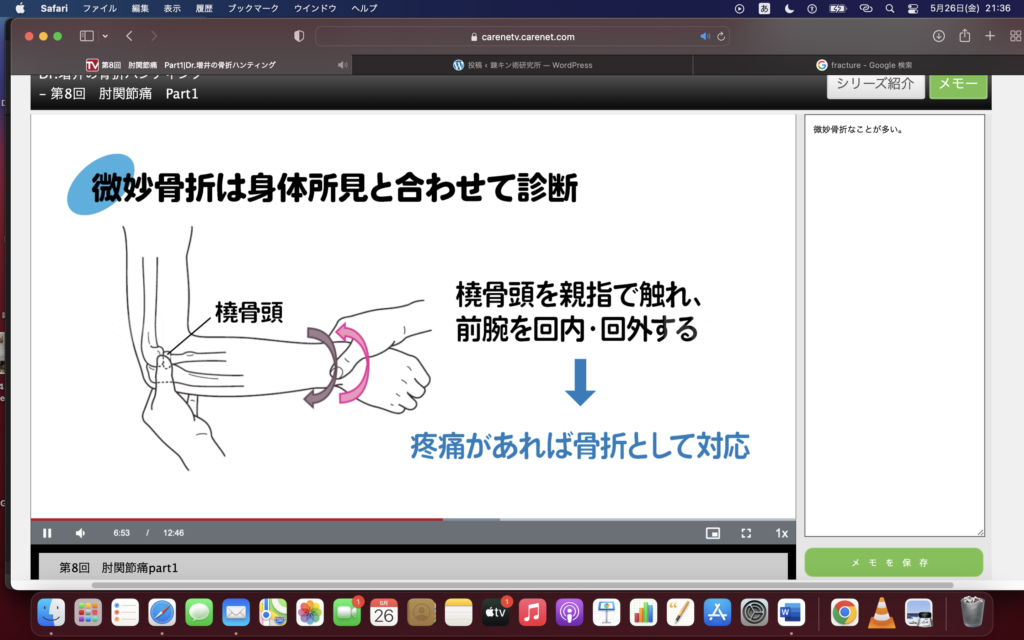This screenshot has width=1024, height=640.
Task: Expand the sidebar tab group dropdown arrow
Action: [x=105, y=36]
